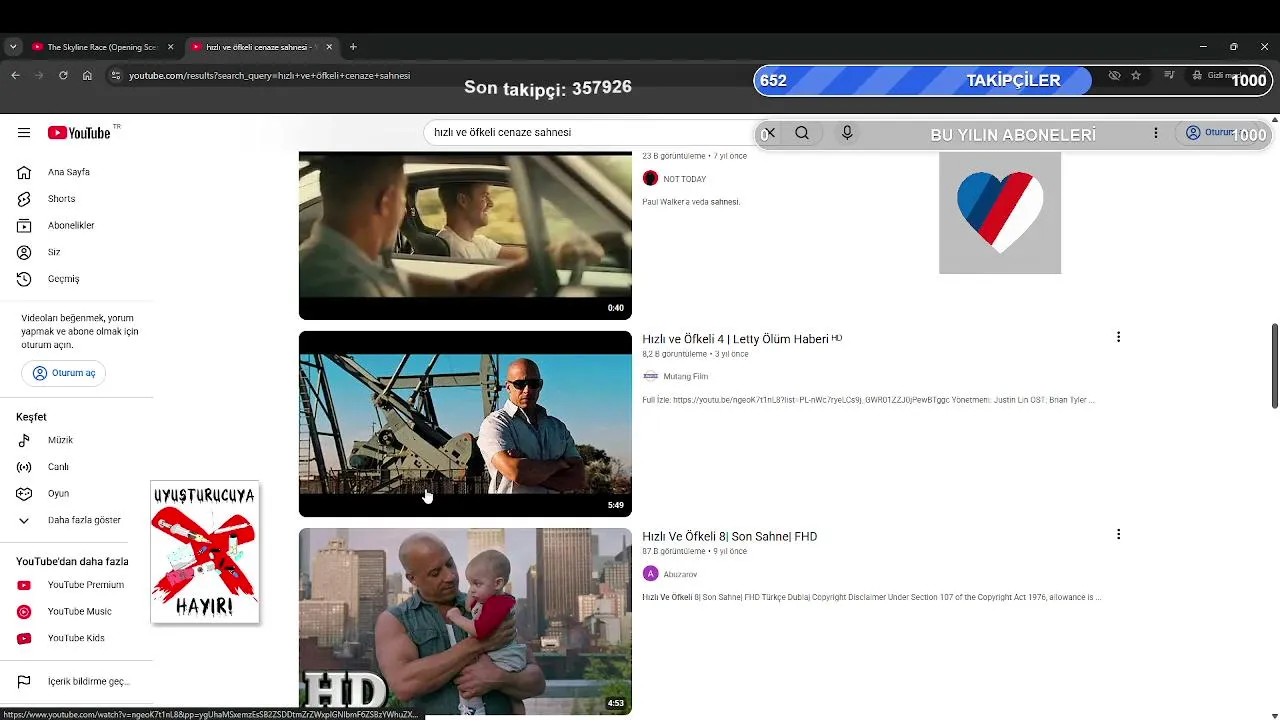Click '8,2 B görüntüleme • 3 yıl önce' text
The width and height of the screenshot is (1280, 720).
[x=695, y=354]
